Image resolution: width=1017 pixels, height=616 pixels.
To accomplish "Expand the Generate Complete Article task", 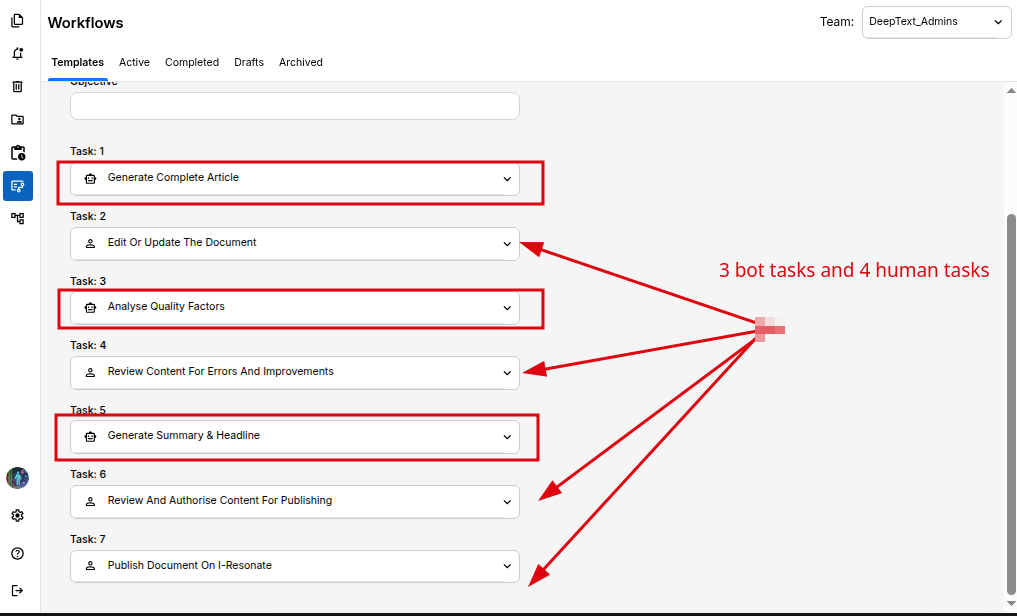I will click(506, 179).
